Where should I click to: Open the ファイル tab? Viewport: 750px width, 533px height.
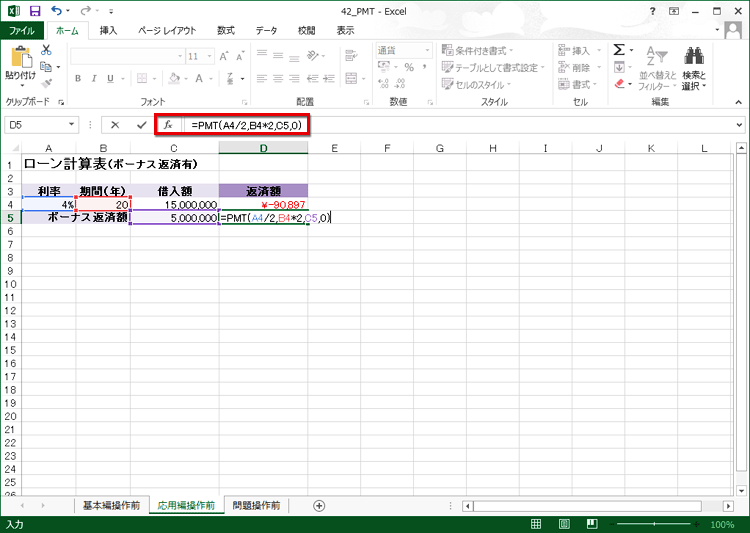click(22, 31)
